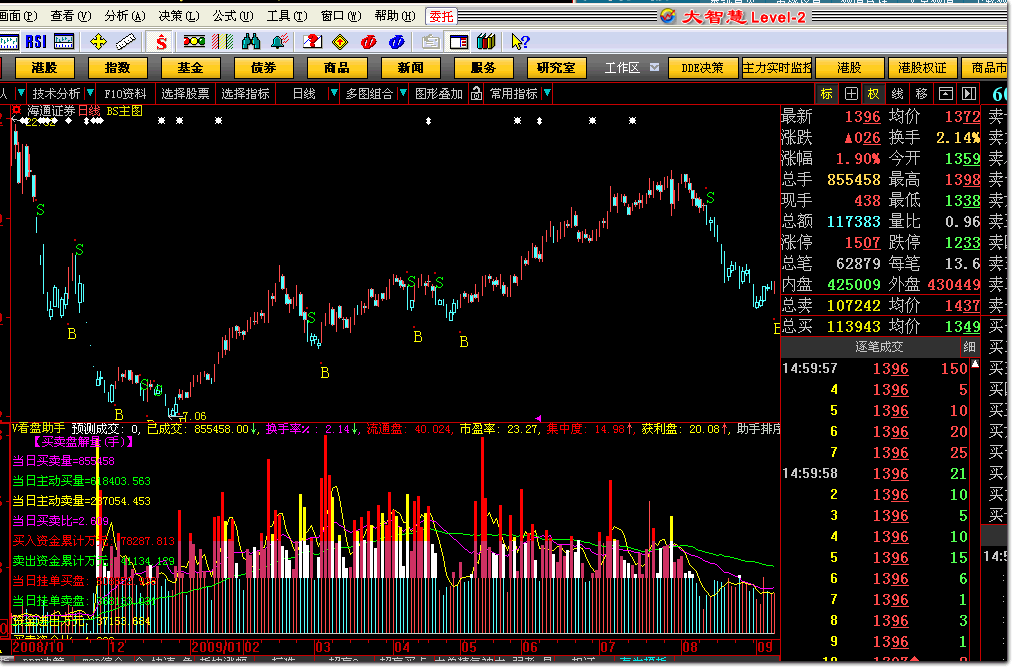Click the grayed clipboard icon
The width and height of the screenshot is (1014, 668).
[430, 42]
